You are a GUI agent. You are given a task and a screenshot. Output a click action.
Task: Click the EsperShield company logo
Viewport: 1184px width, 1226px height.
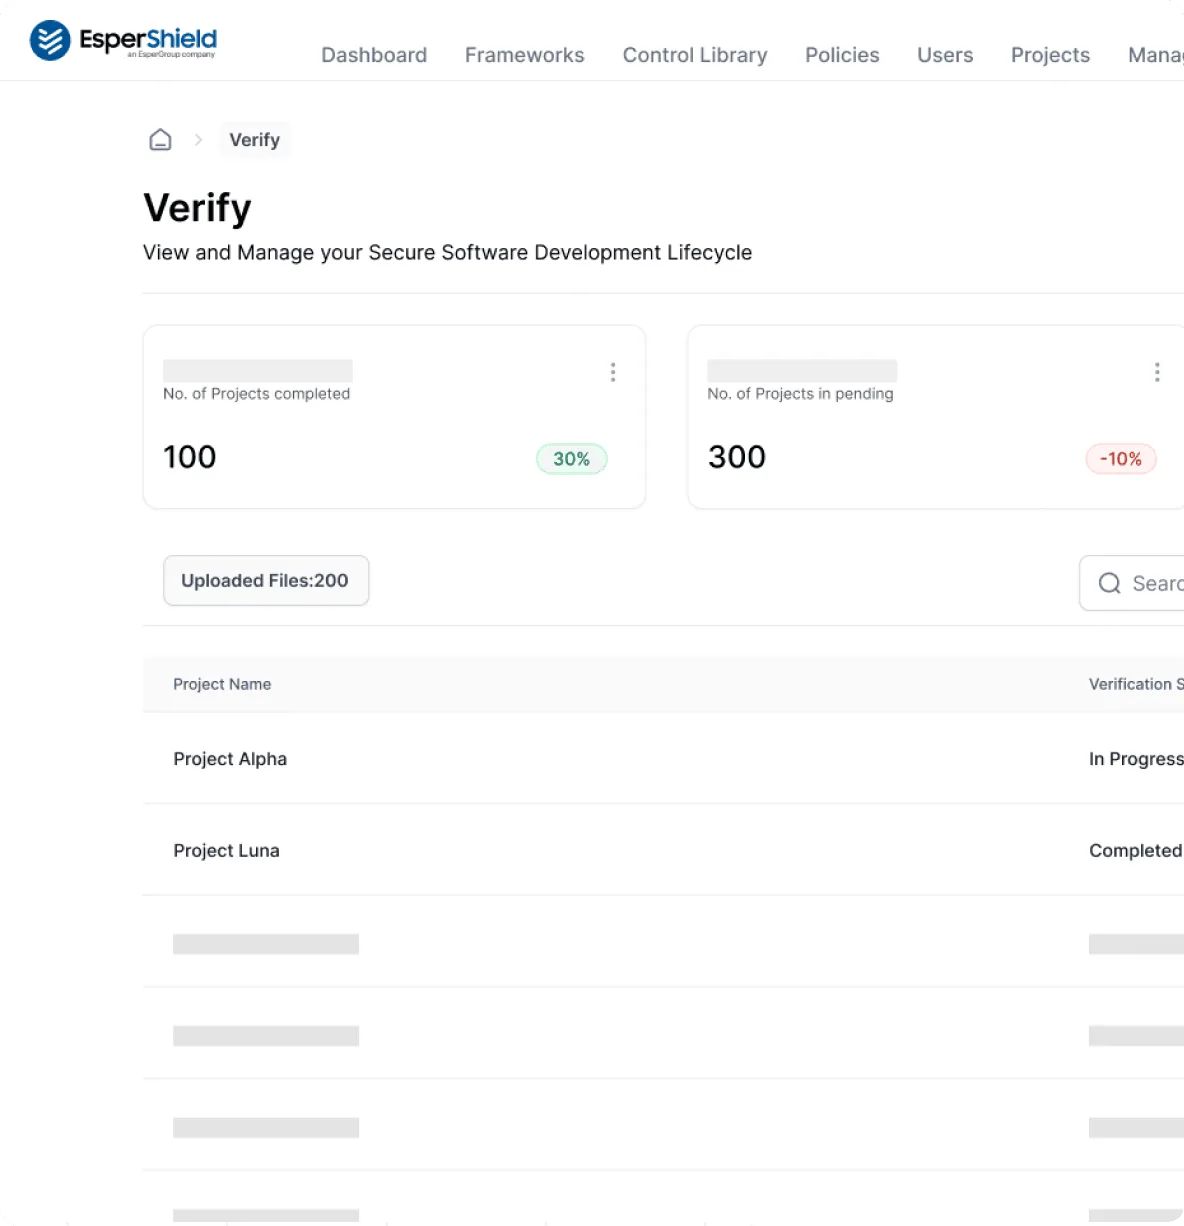coord(122,40)
